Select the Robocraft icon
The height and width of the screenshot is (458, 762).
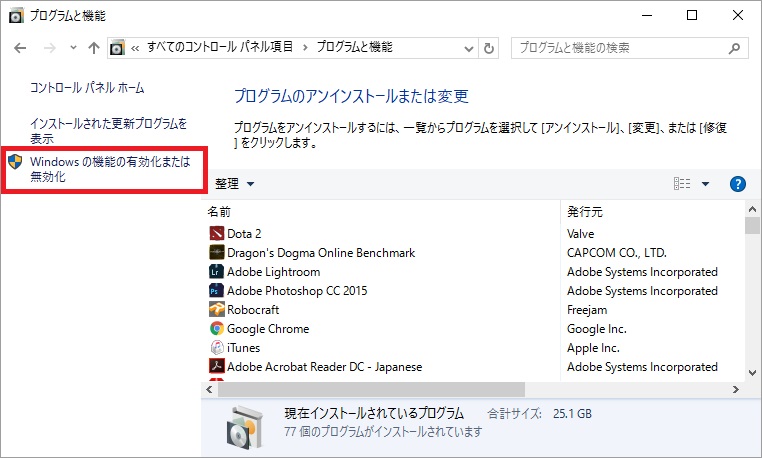216,309
